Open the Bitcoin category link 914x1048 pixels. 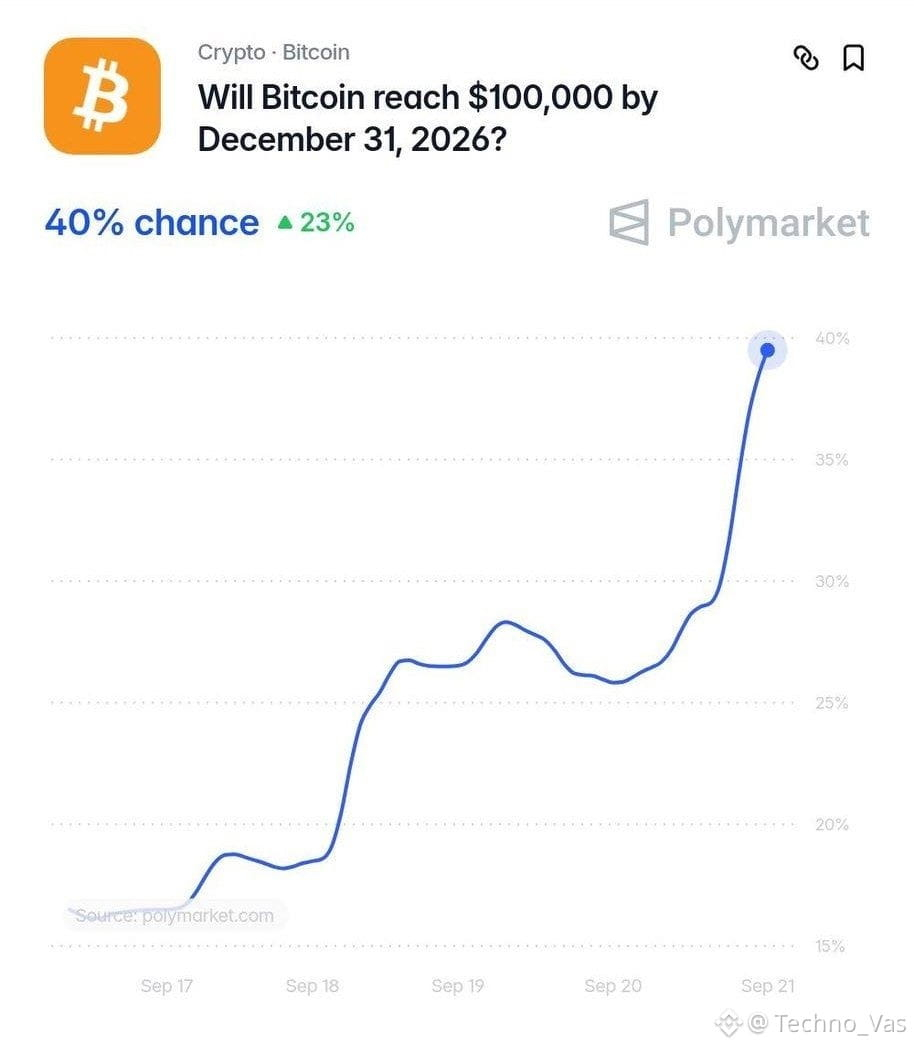coord(316,51)
